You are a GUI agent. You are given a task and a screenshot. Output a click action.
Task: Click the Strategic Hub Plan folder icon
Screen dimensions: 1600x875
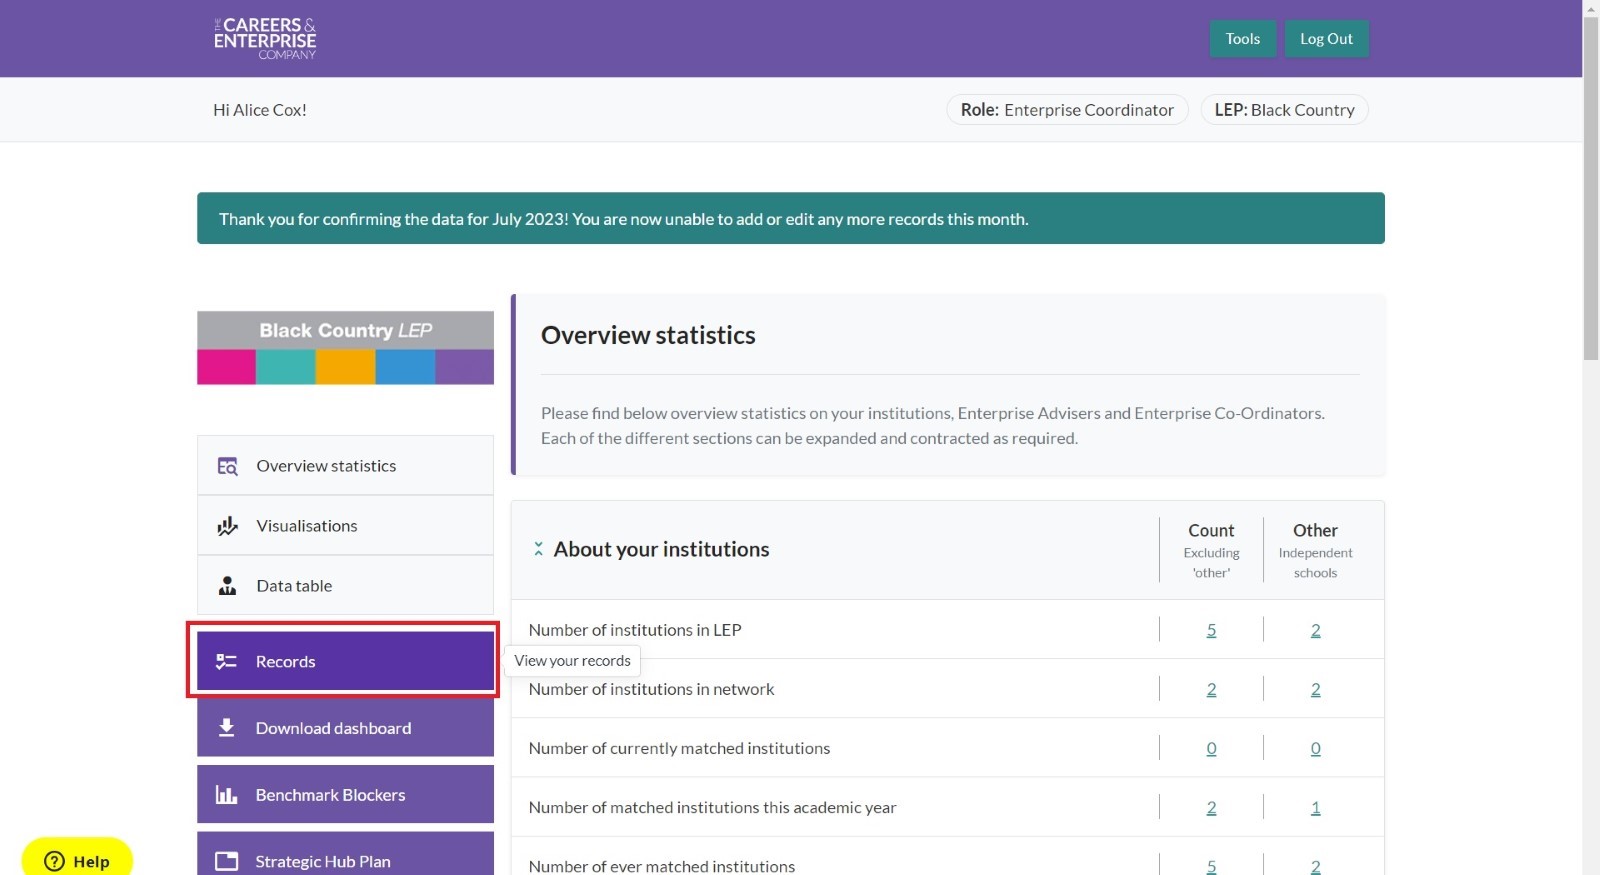coord(226,861)
